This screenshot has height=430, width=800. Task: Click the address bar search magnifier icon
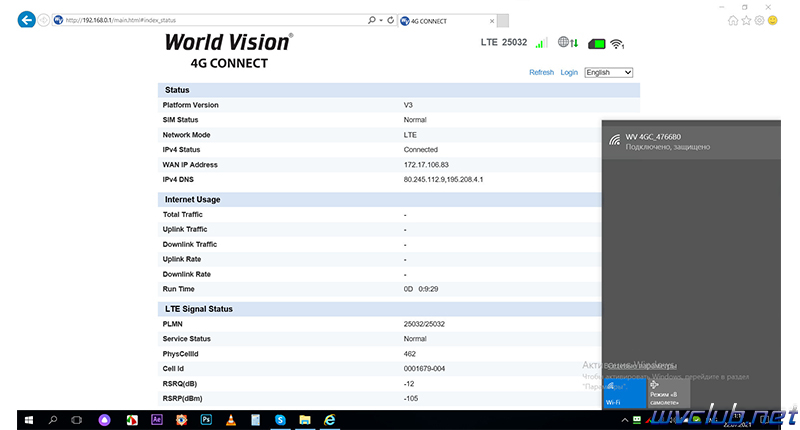click(x=371, y=20)
